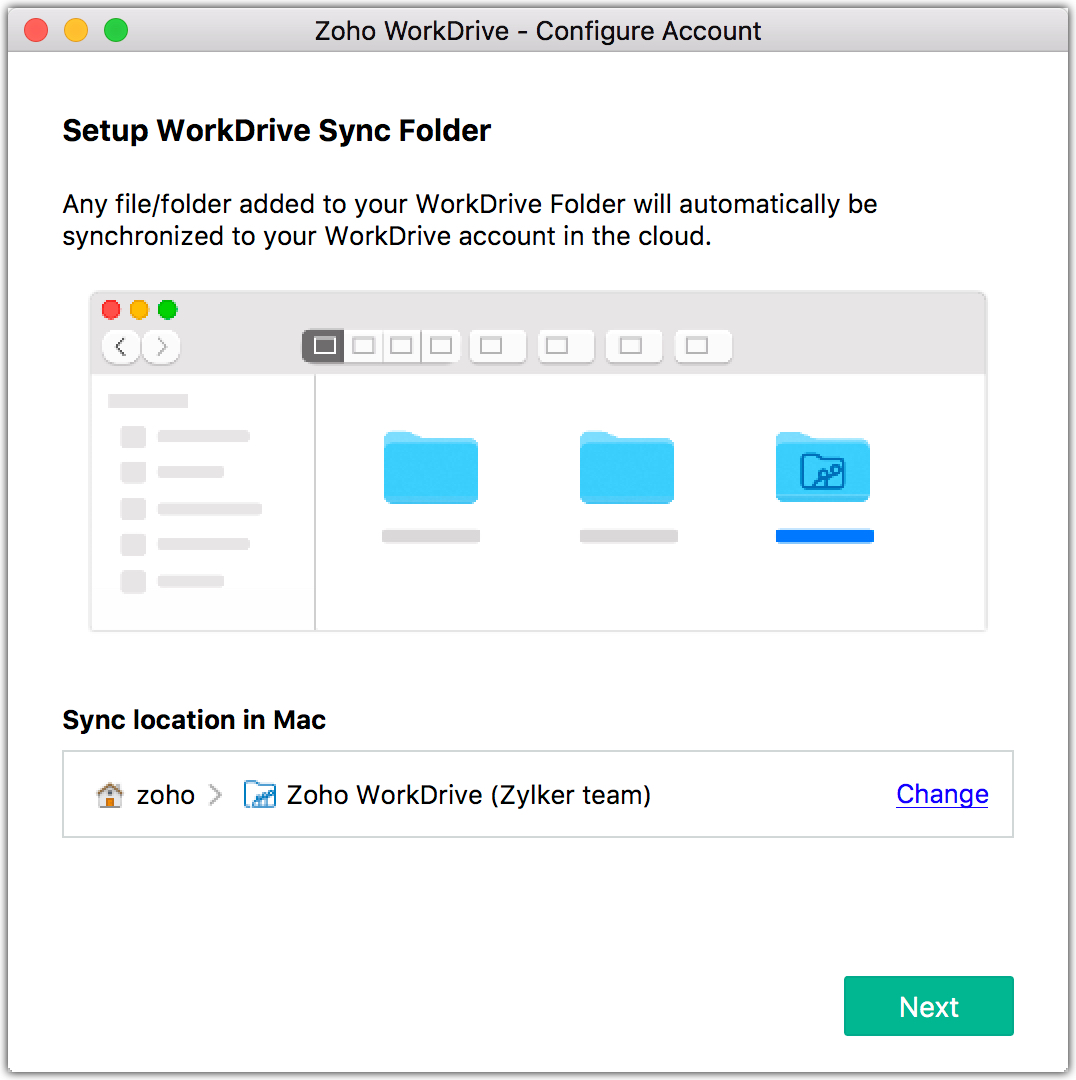This screenshot has width=1076, height=1080.
Task: Click the Next button
Action: (x=928, y=1006)
